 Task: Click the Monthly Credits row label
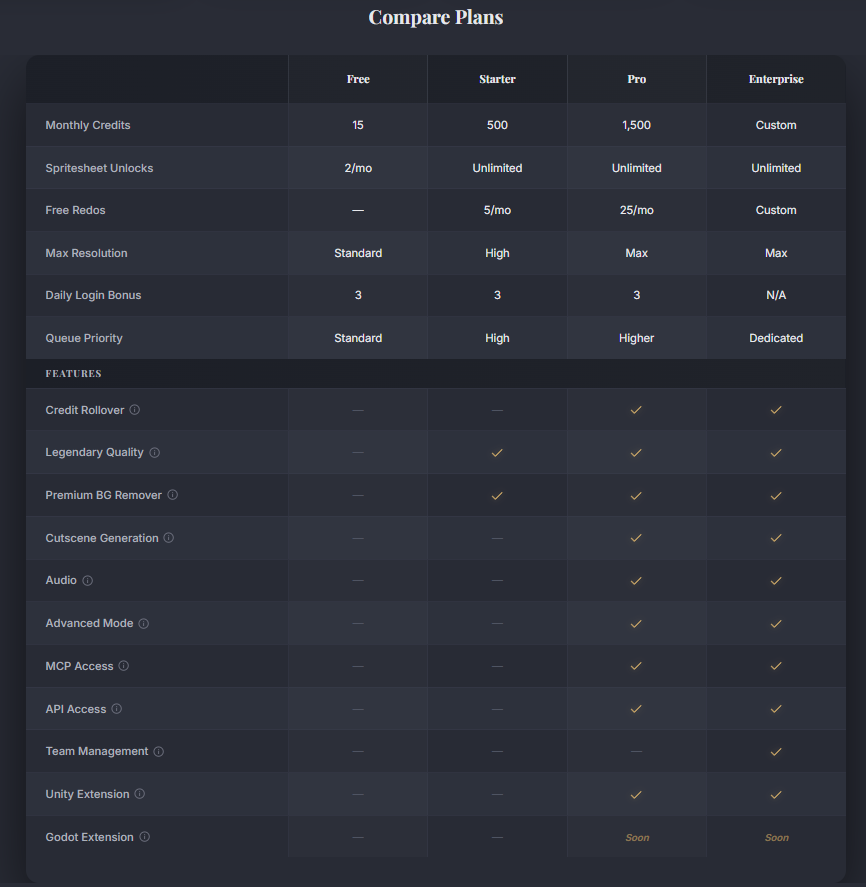pos(88,125)
